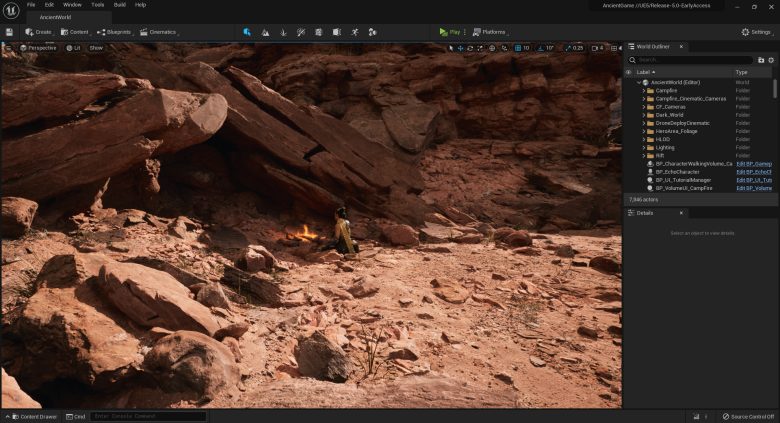Expand the HeroArea_Foliage folder
This screenshot has height=423, width=780.
pyautogui.click(x=643, y=131)
